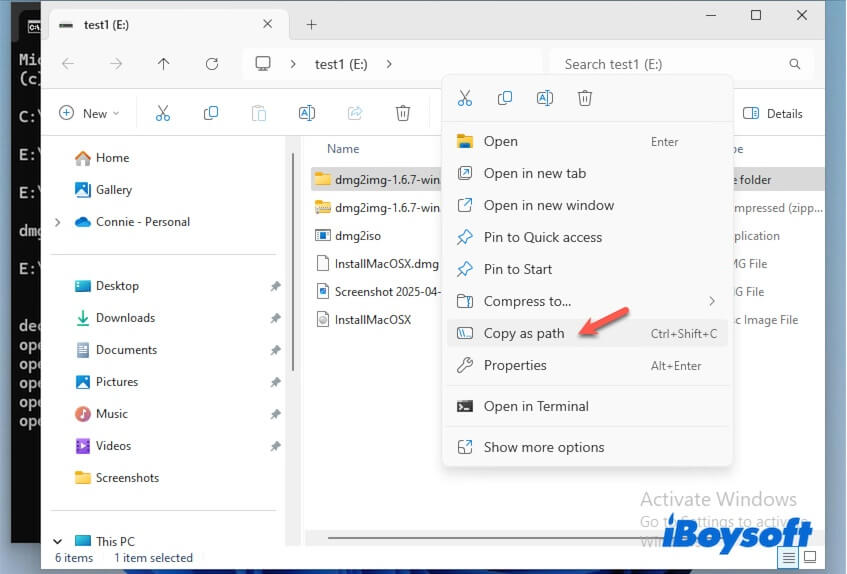Select Copy as path menu entry
This screenshot has width=847, height=574.
(x=524, y=333)
